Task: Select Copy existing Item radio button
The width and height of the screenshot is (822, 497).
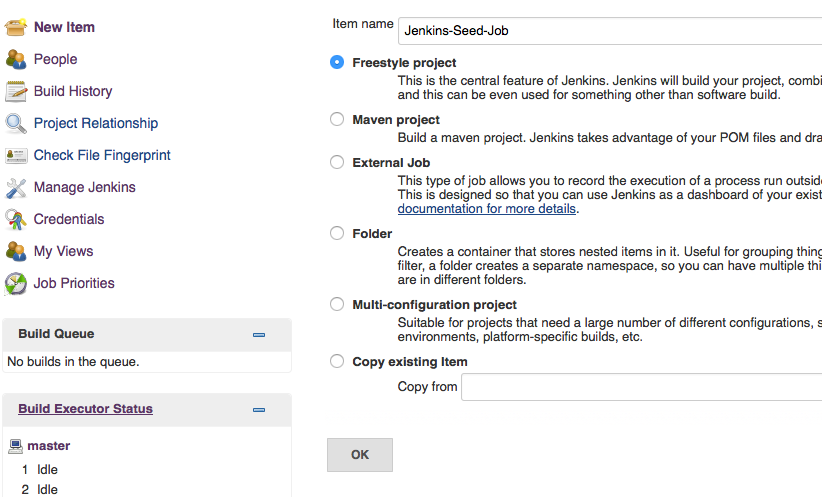Action: pyautogui.click(x=337, y=362)
